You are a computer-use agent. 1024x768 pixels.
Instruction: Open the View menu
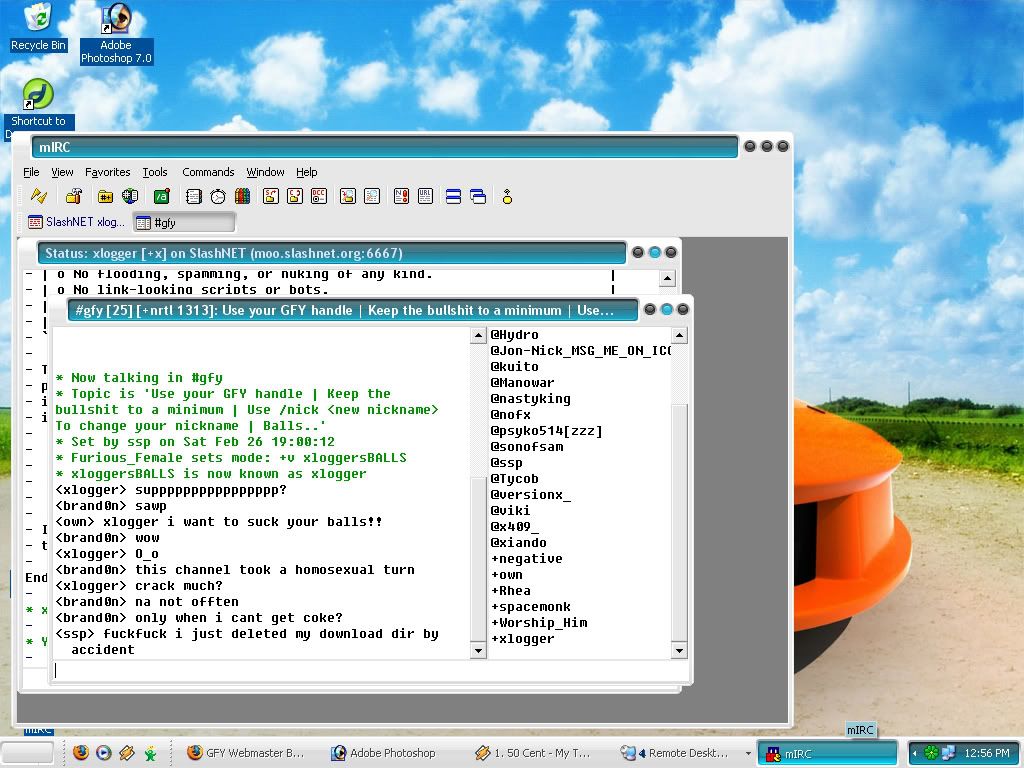coord(62,172)
